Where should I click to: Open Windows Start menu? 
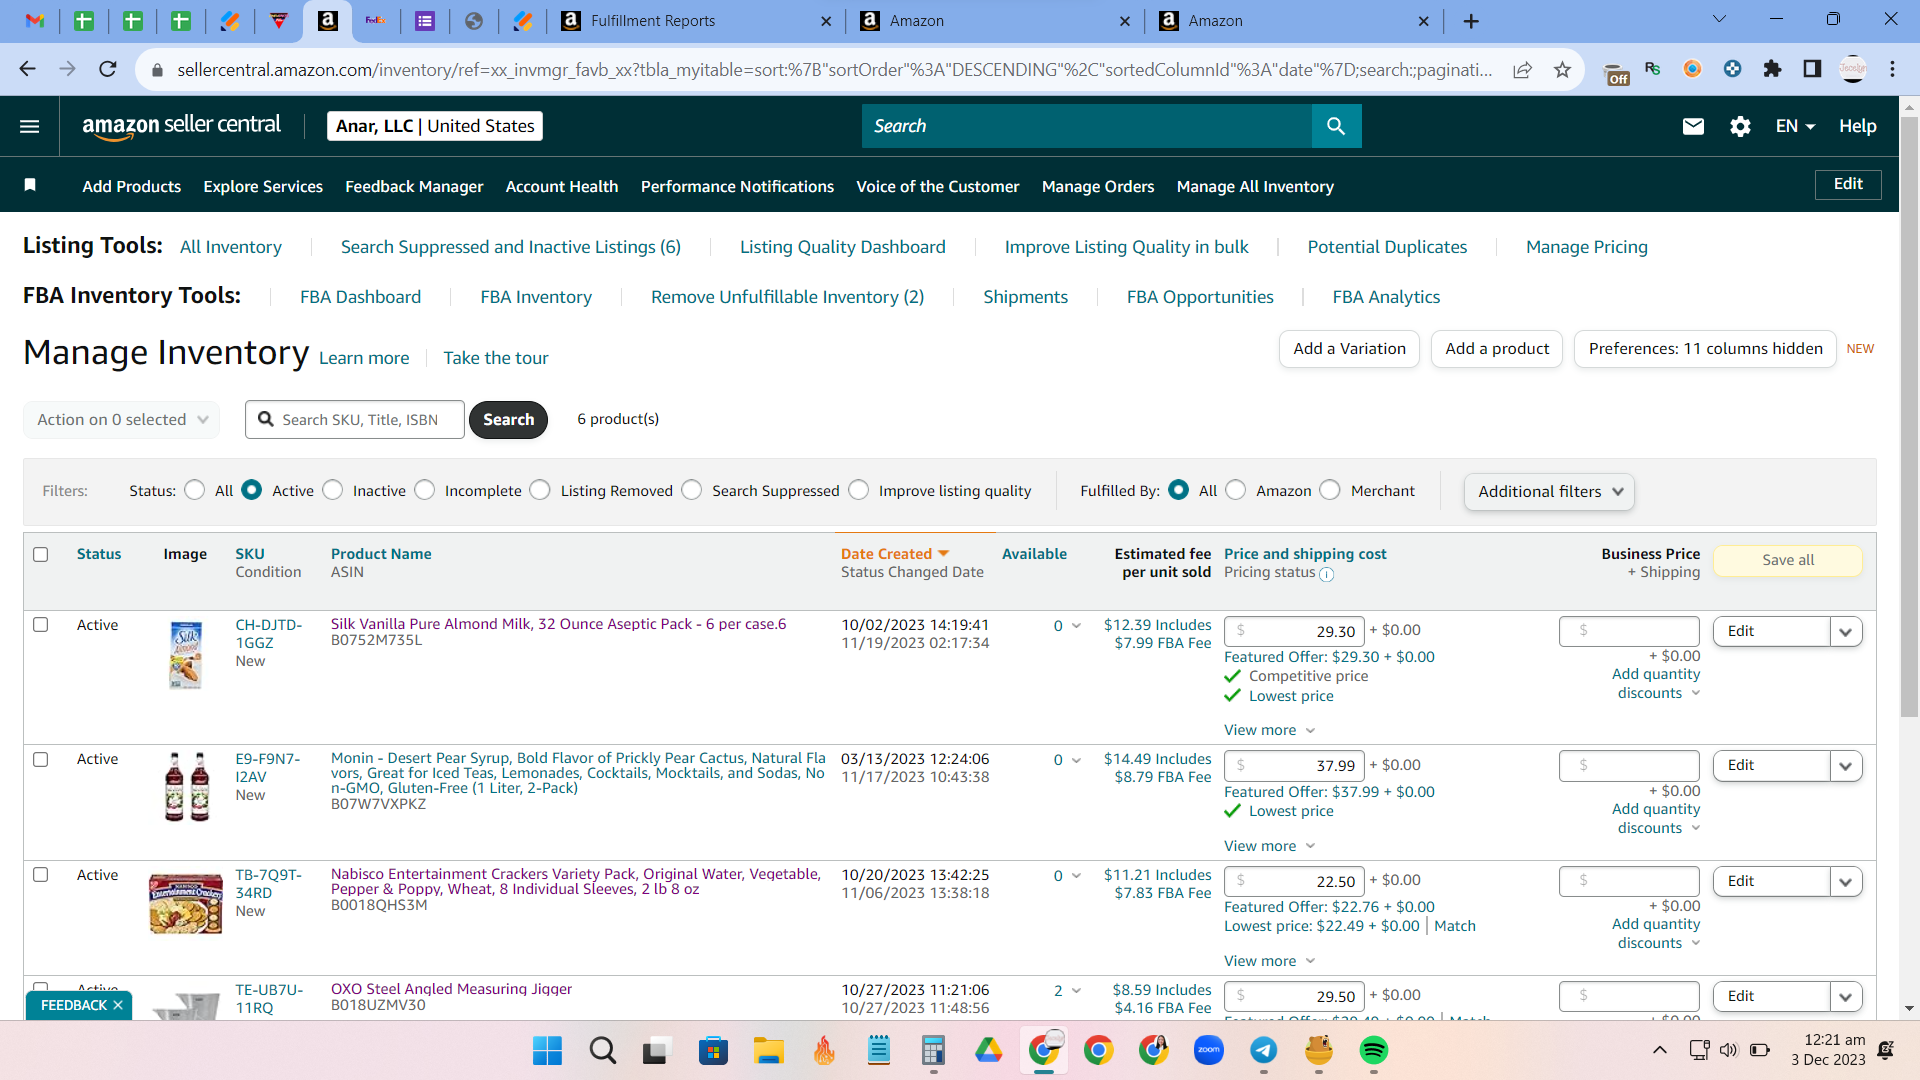547,1050
